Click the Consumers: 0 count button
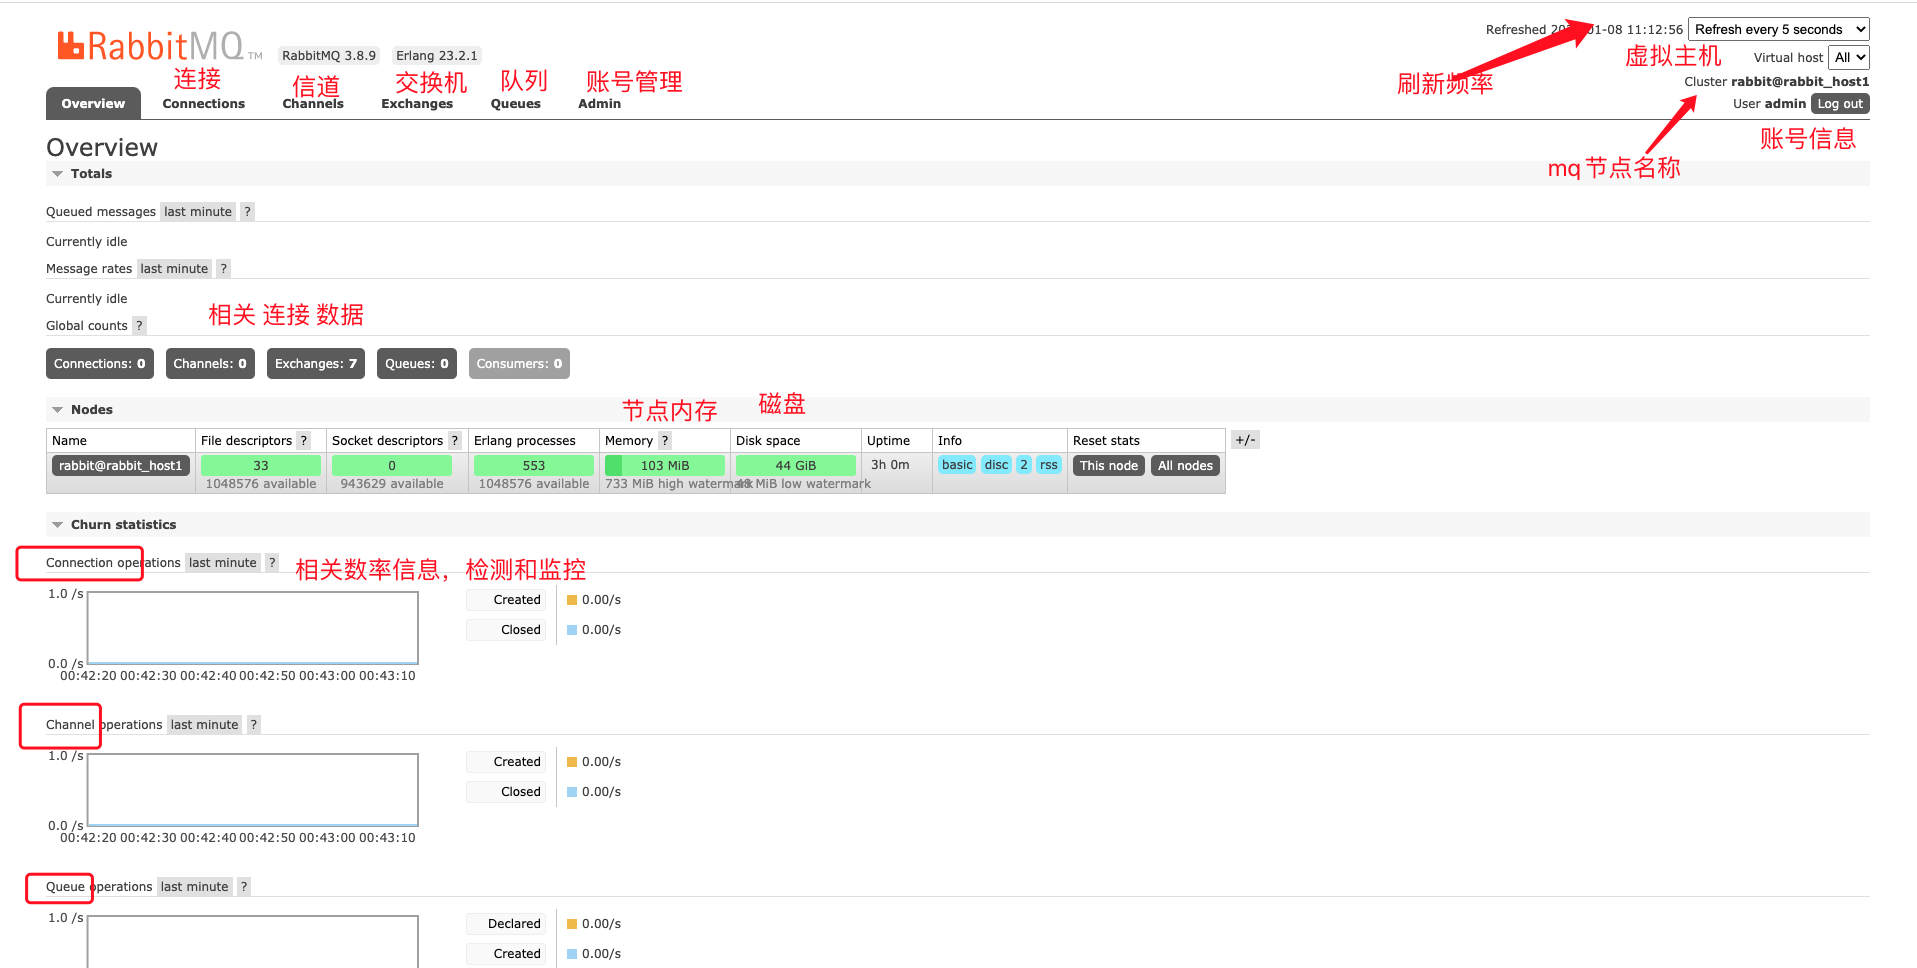Screen dimensions: 1917x968 (519, 363)
